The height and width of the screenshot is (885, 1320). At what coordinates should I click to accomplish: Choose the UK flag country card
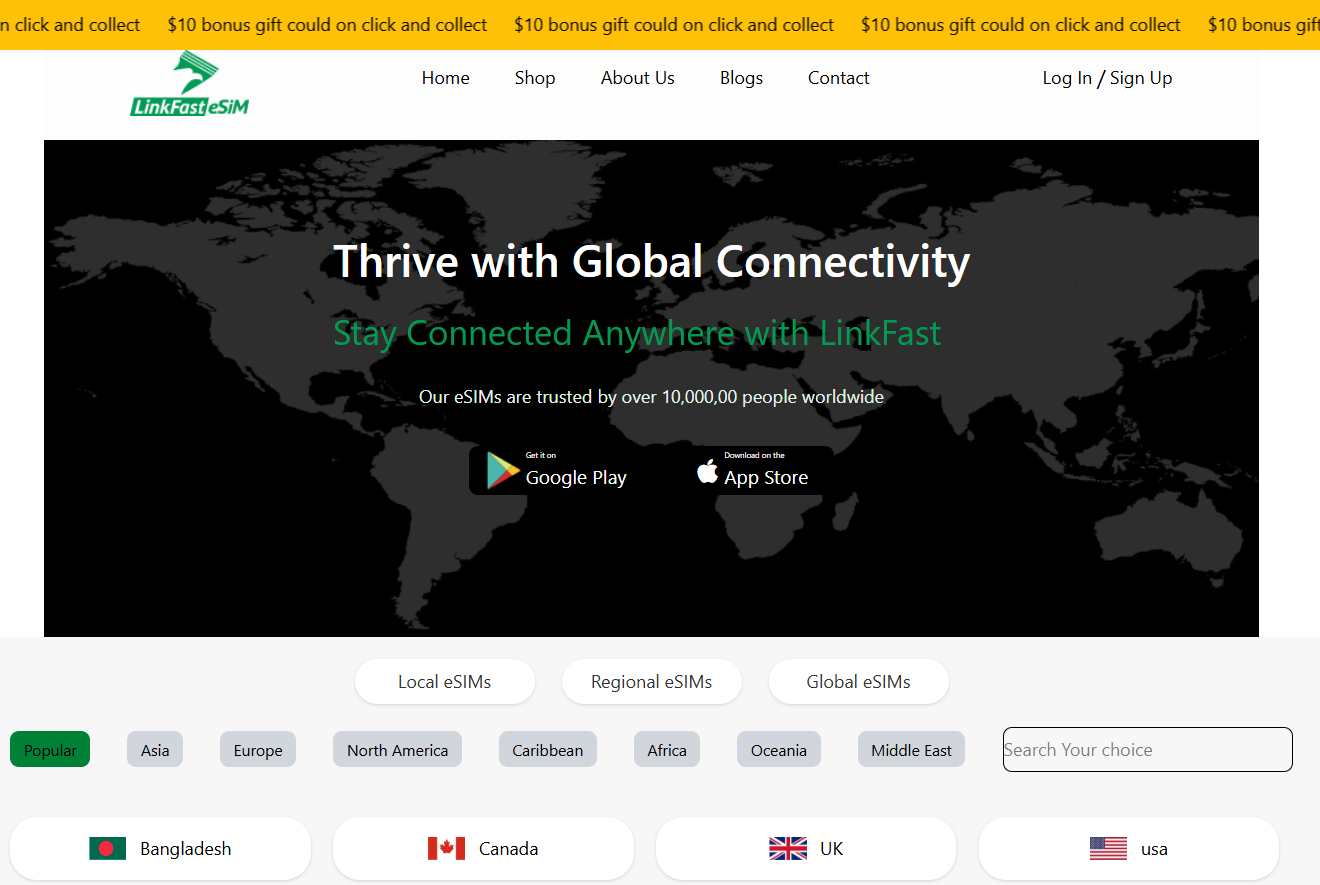(806, 849)
